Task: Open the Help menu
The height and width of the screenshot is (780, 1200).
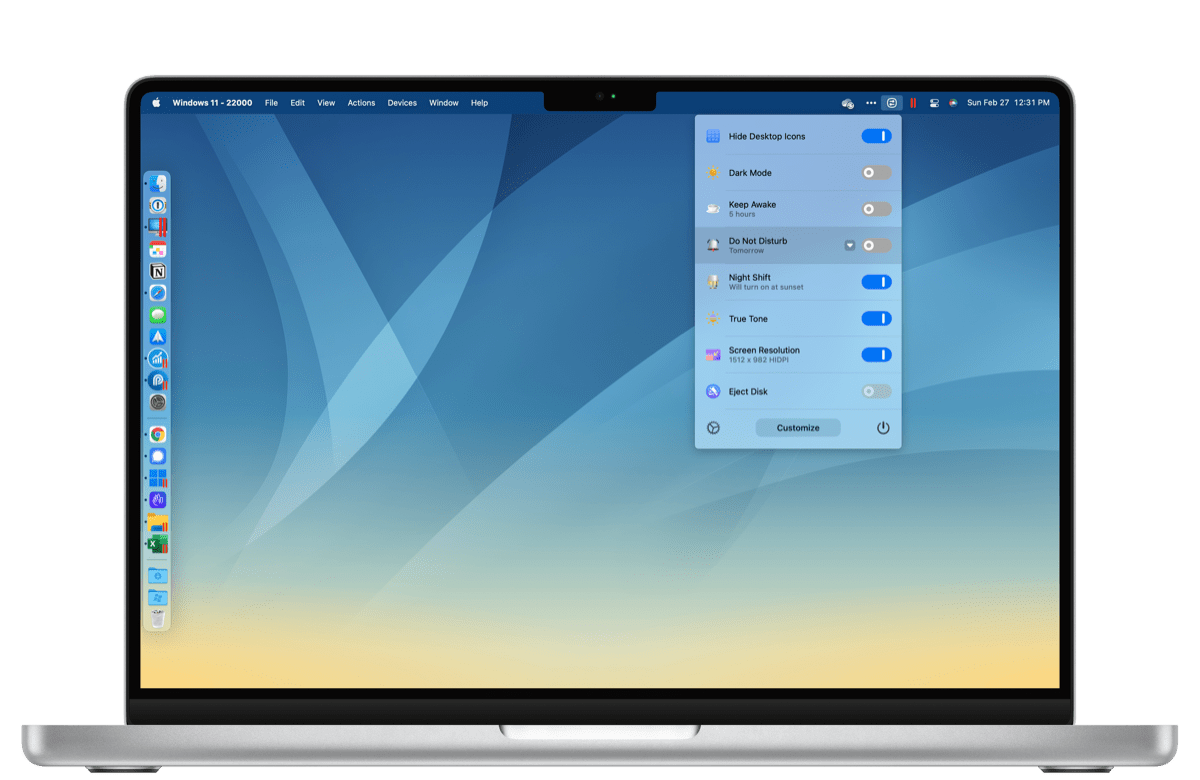Action: coord(479,102)
